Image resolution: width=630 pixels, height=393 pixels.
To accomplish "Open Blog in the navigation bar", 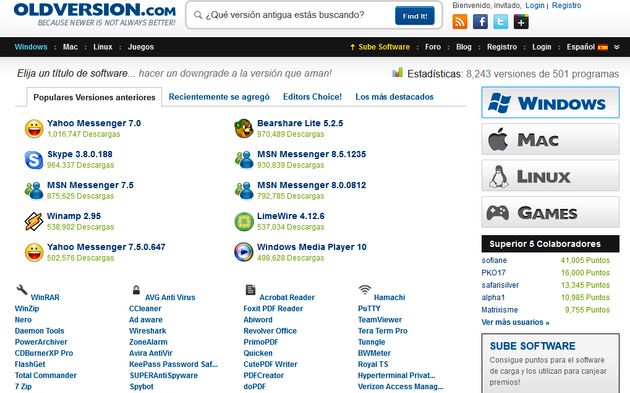I will (x=464, y=47).
